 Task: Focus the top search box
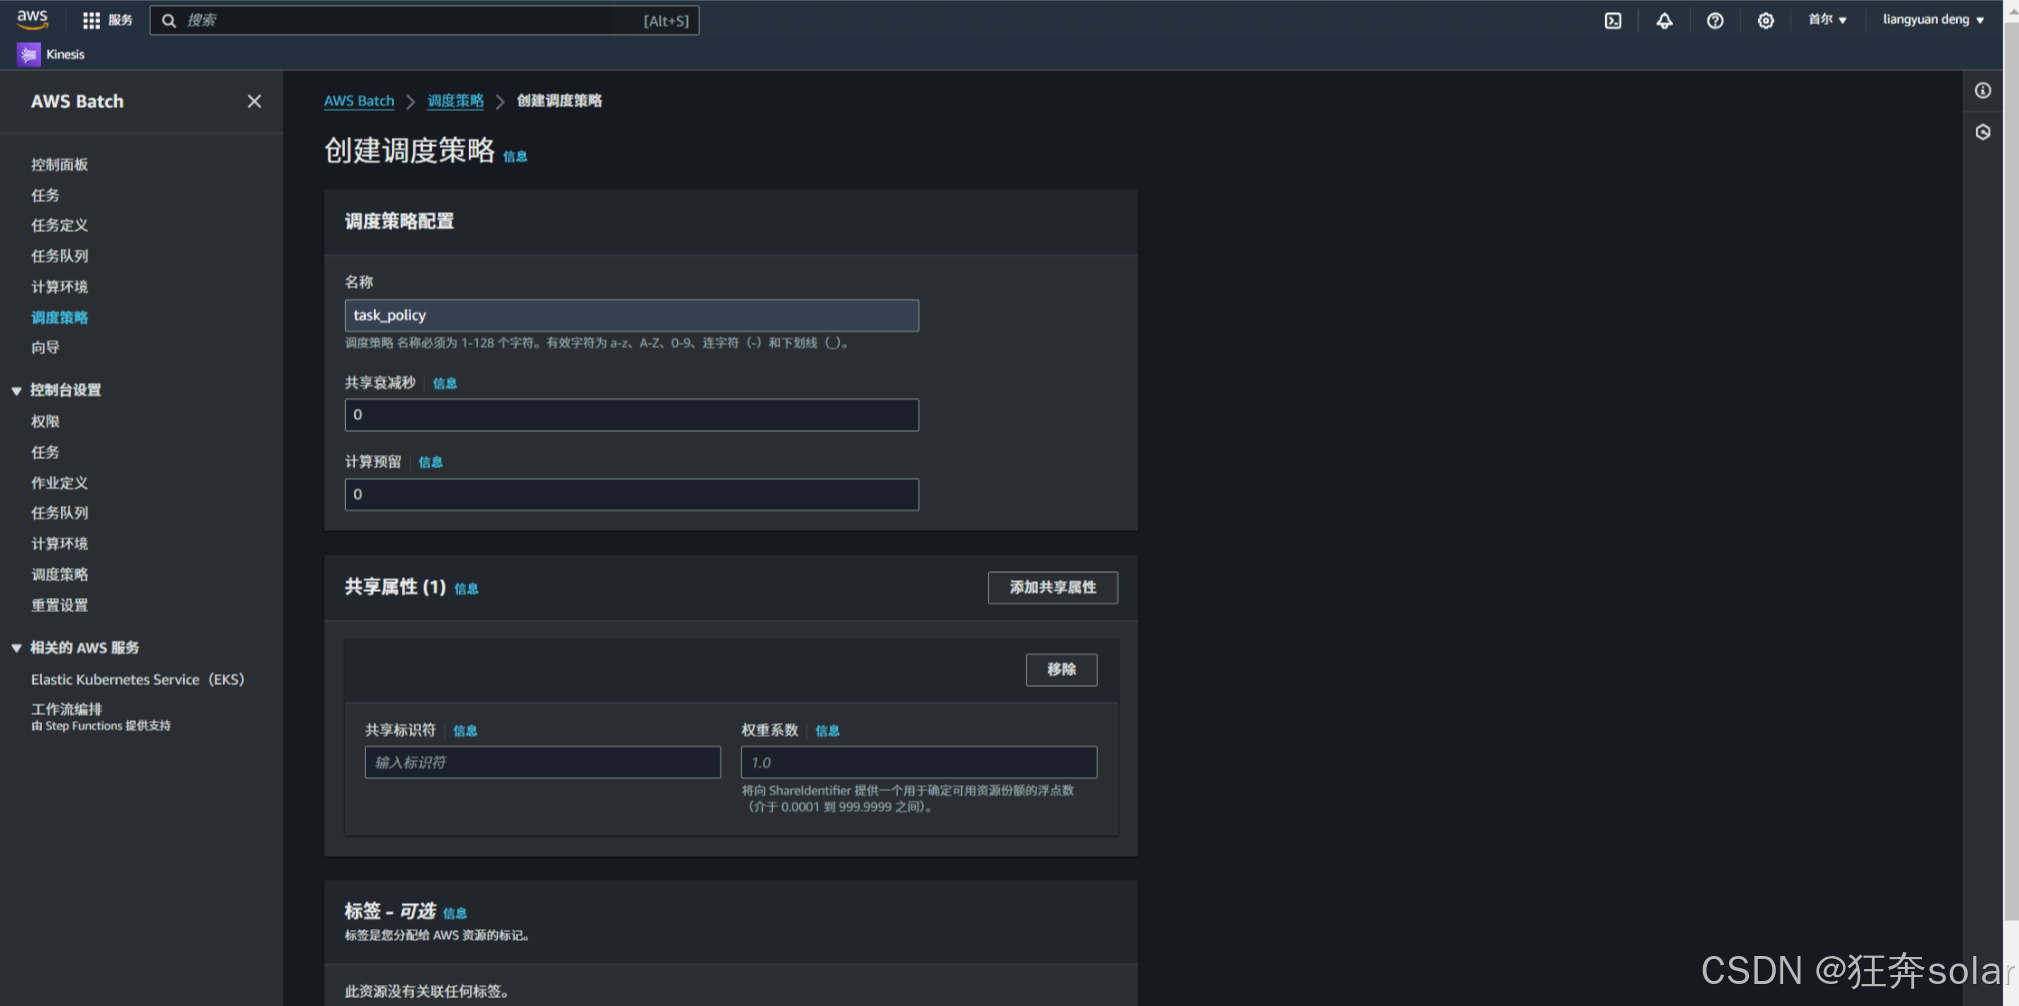pos(424,20)
